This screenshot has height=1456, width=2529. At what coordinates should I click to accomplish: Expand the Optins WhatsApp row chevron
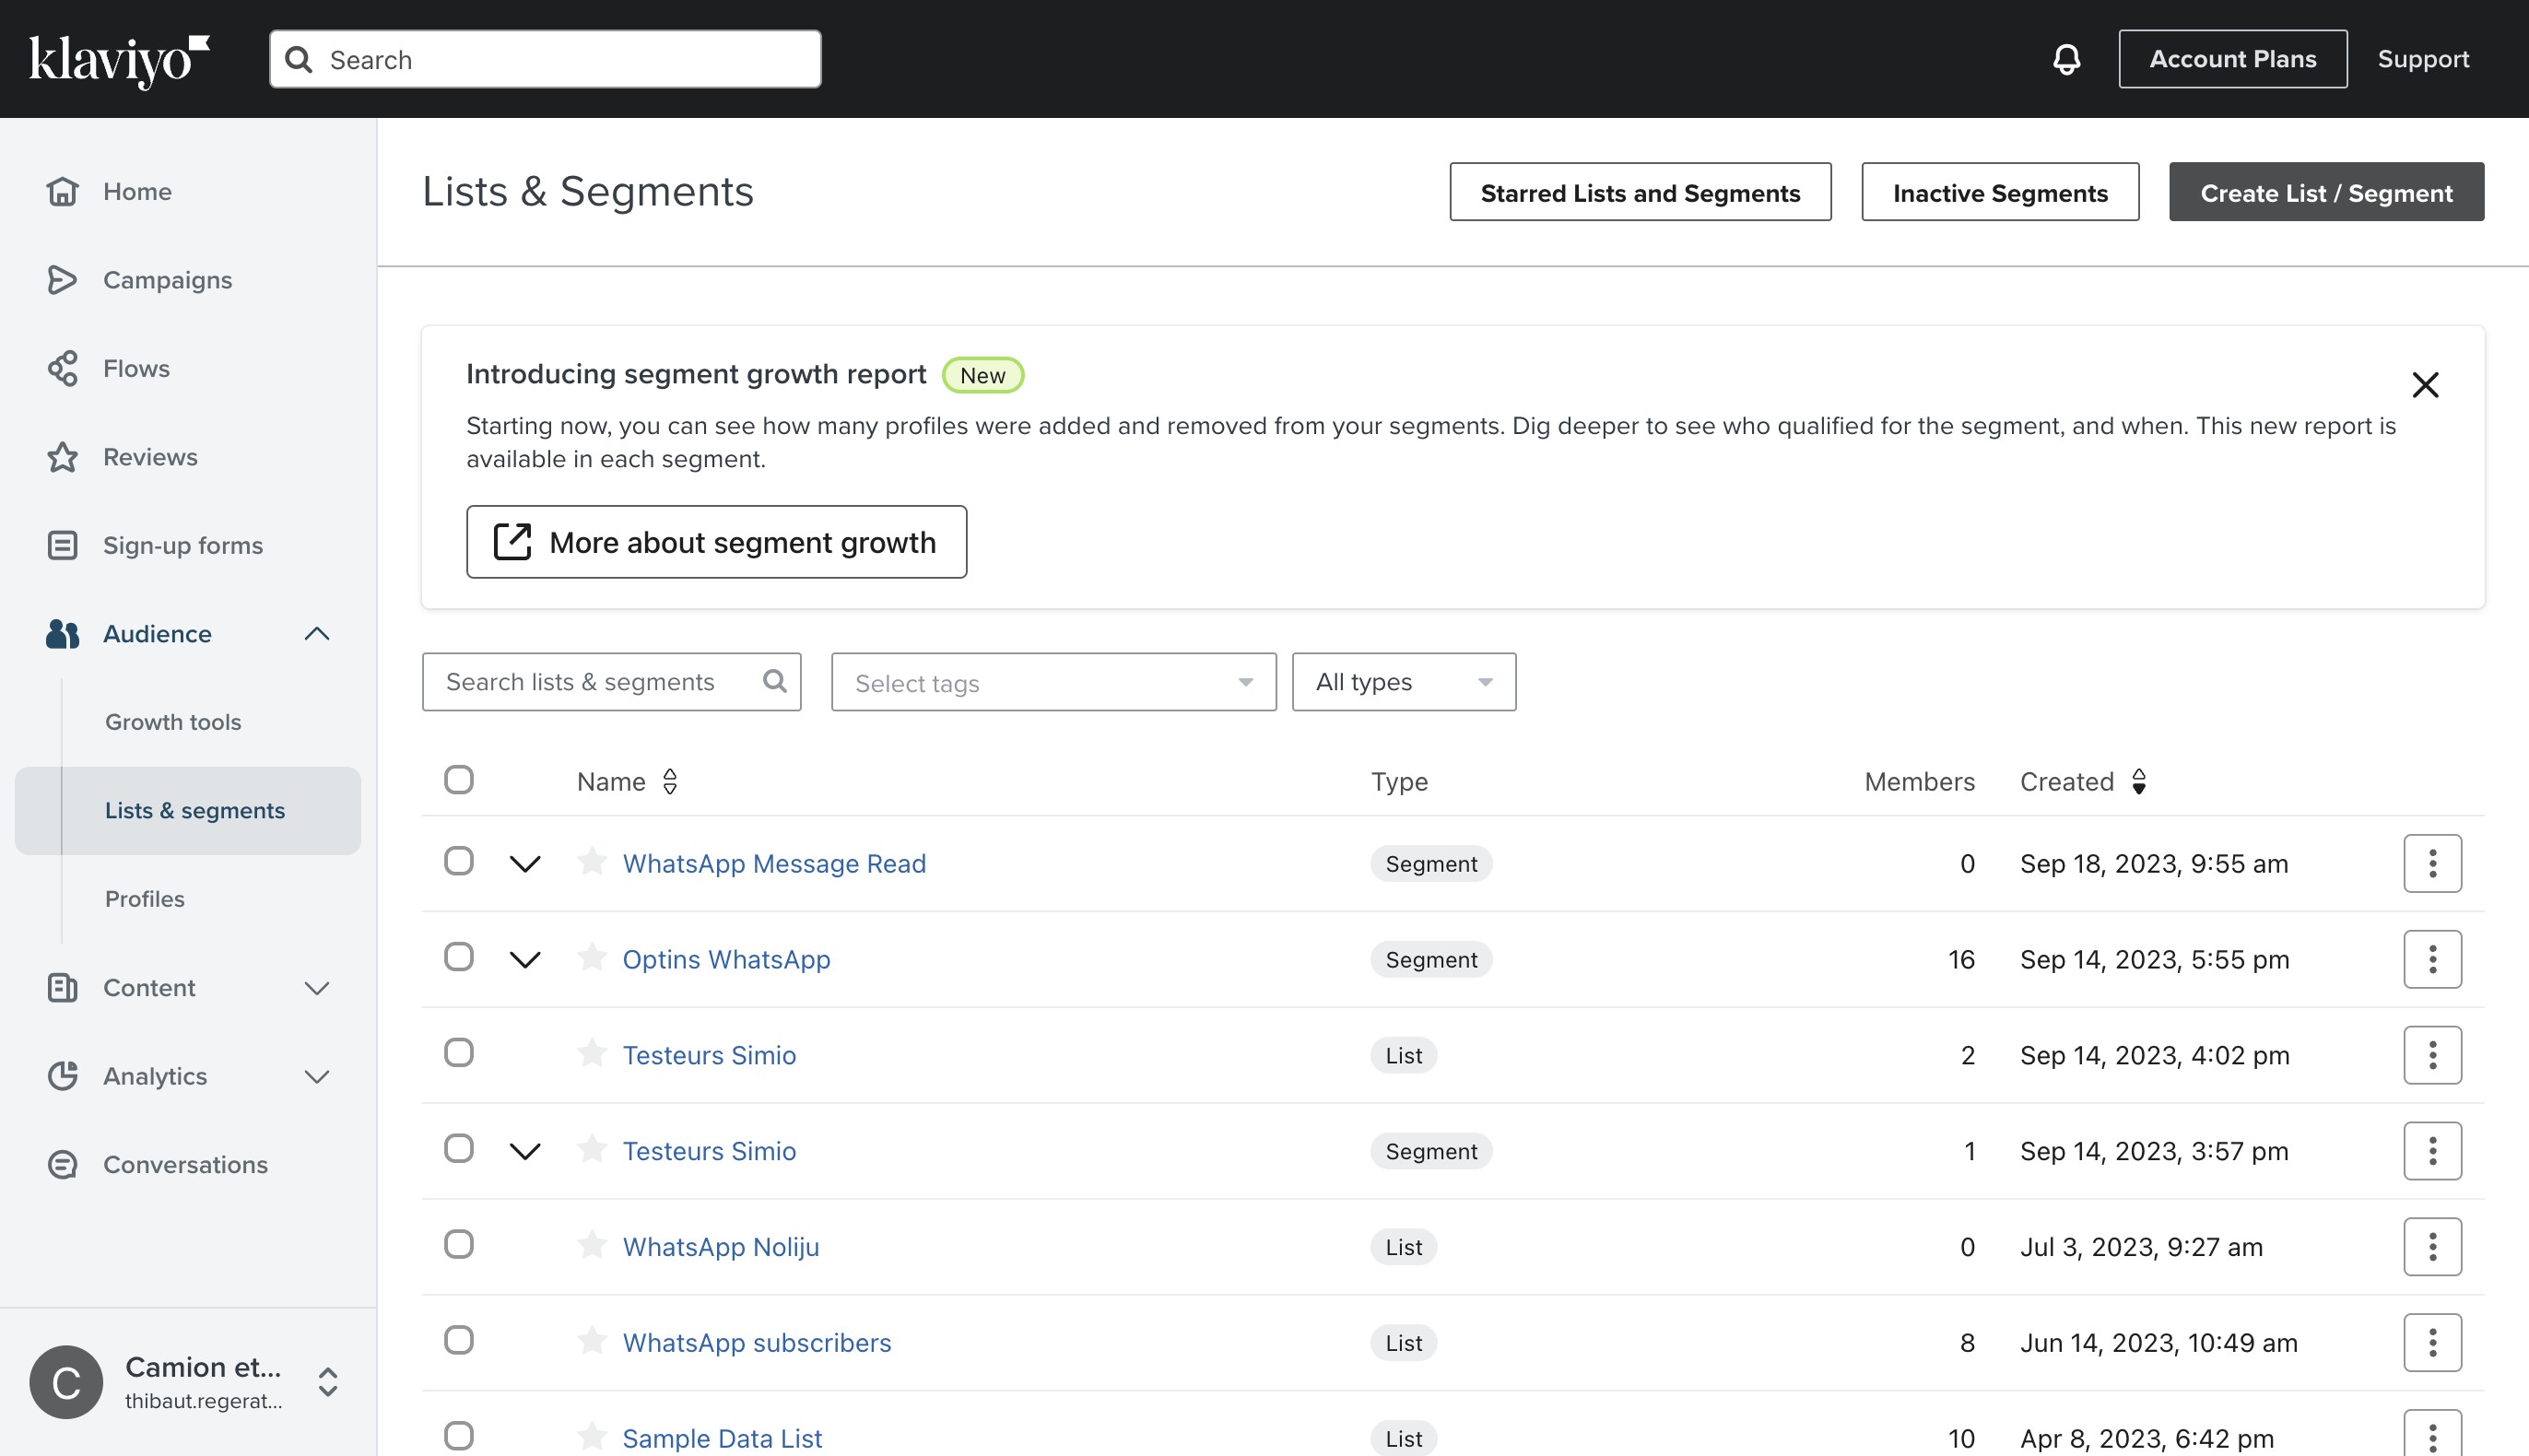click(525, 959)
